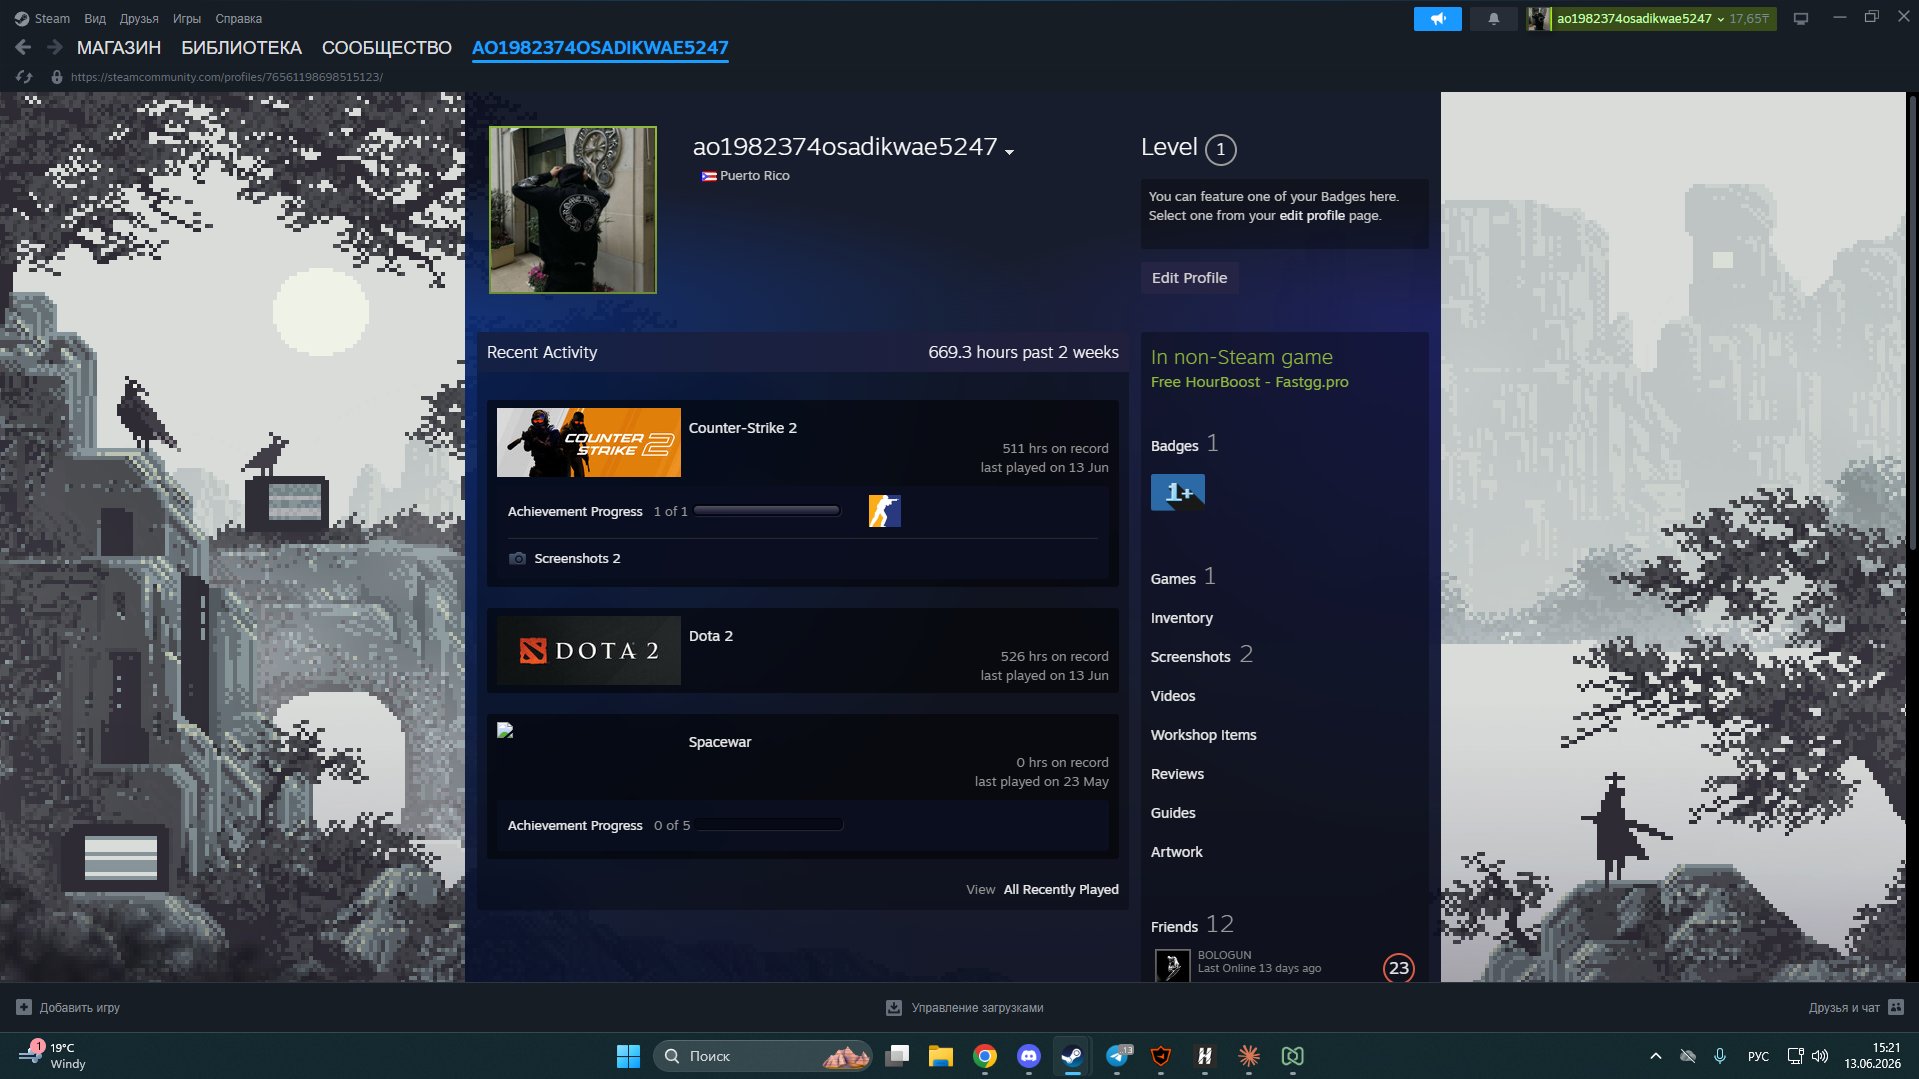Open the Справка menu
The width and height of the screenshot is (1919, 1079).
click(239, 19)
